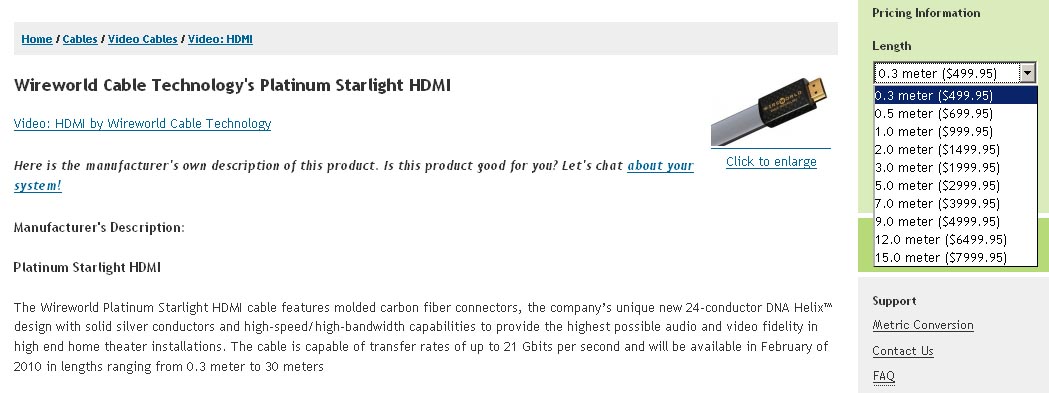Image resolution: width=1049 pixels, height=393 pixels.
Task: Choose 3.0 meter ($1999.95) length
Action: [x=955, y=167]
